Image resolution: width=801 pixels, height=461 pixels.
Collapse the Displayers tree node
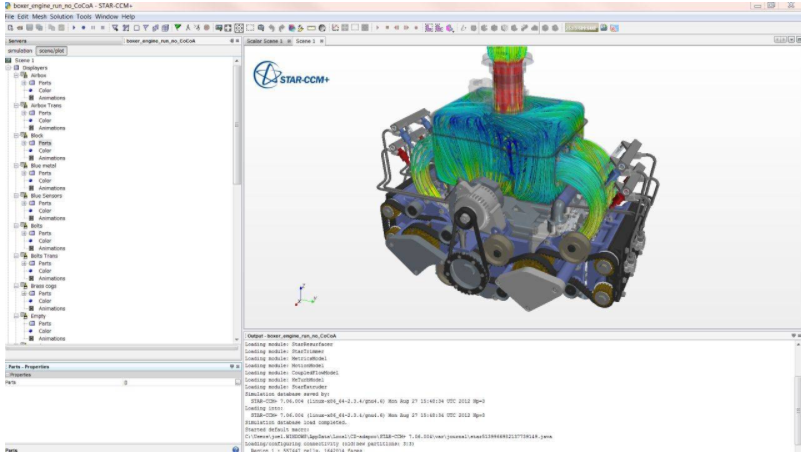click(8, 67)
